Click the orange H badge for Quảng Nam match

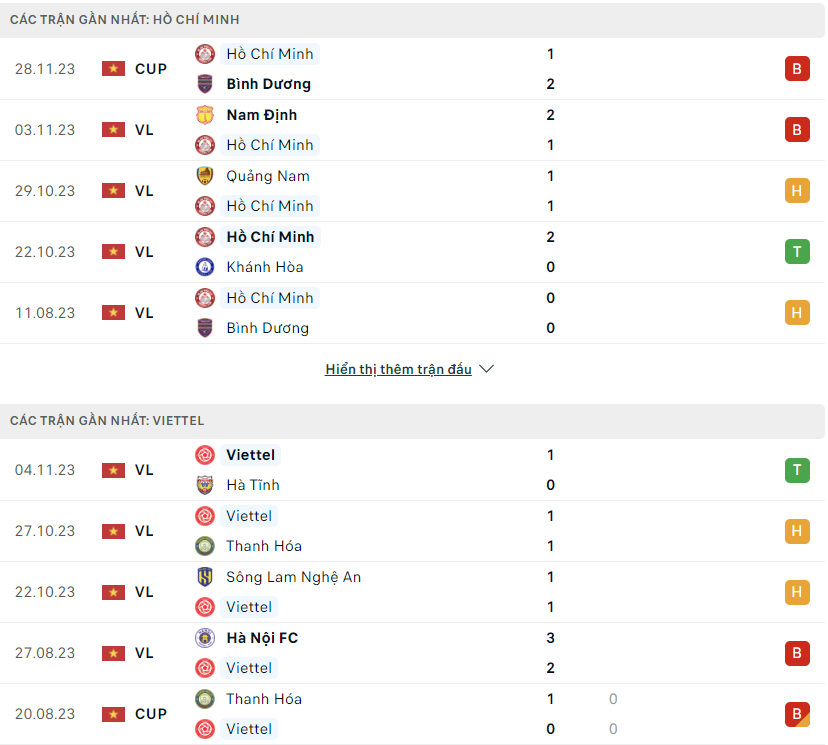pos(797,191)
